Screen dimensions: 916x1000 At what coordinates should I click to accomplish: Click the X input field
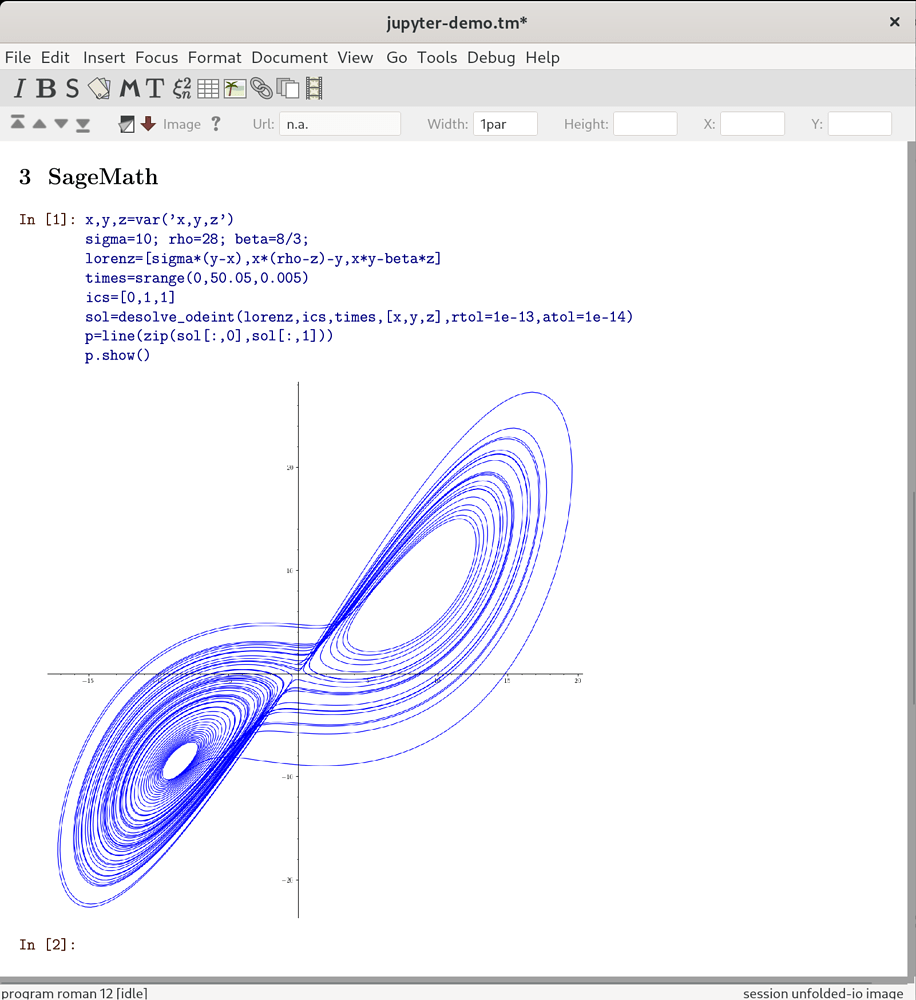[x=753, y=124]
